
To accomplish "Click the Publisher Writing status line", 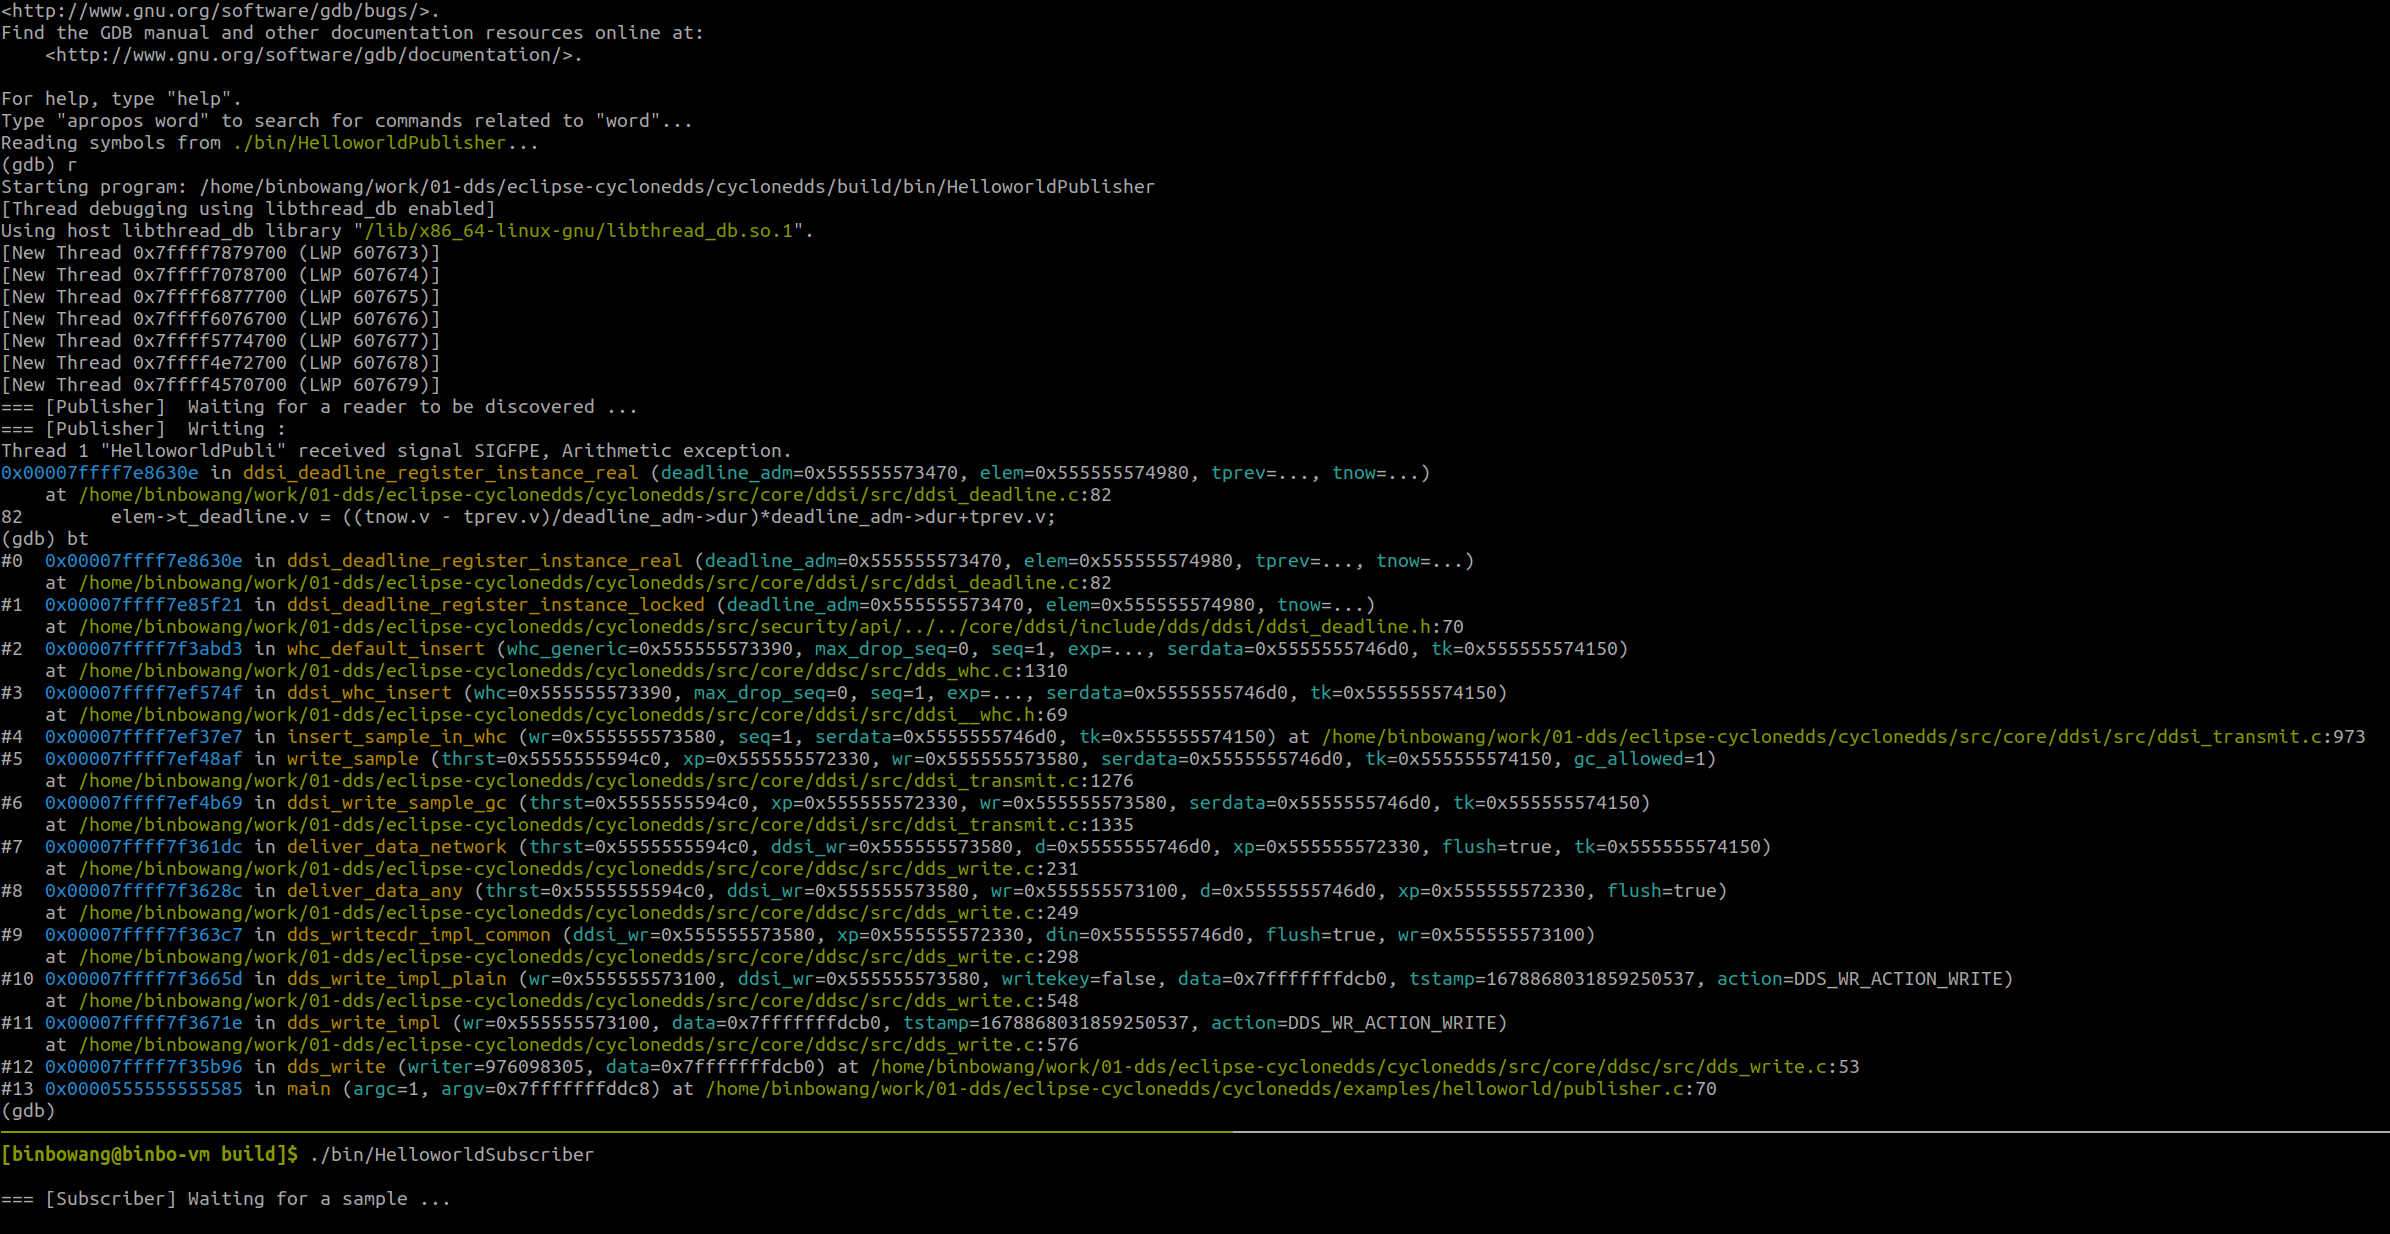I will click(x=142, y=428).
